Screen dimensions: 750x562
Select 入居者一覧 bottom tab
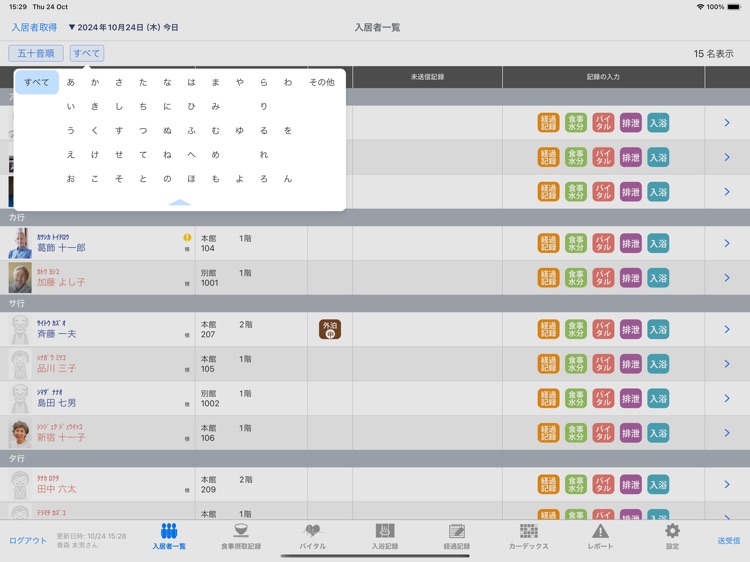click(169, 537)
